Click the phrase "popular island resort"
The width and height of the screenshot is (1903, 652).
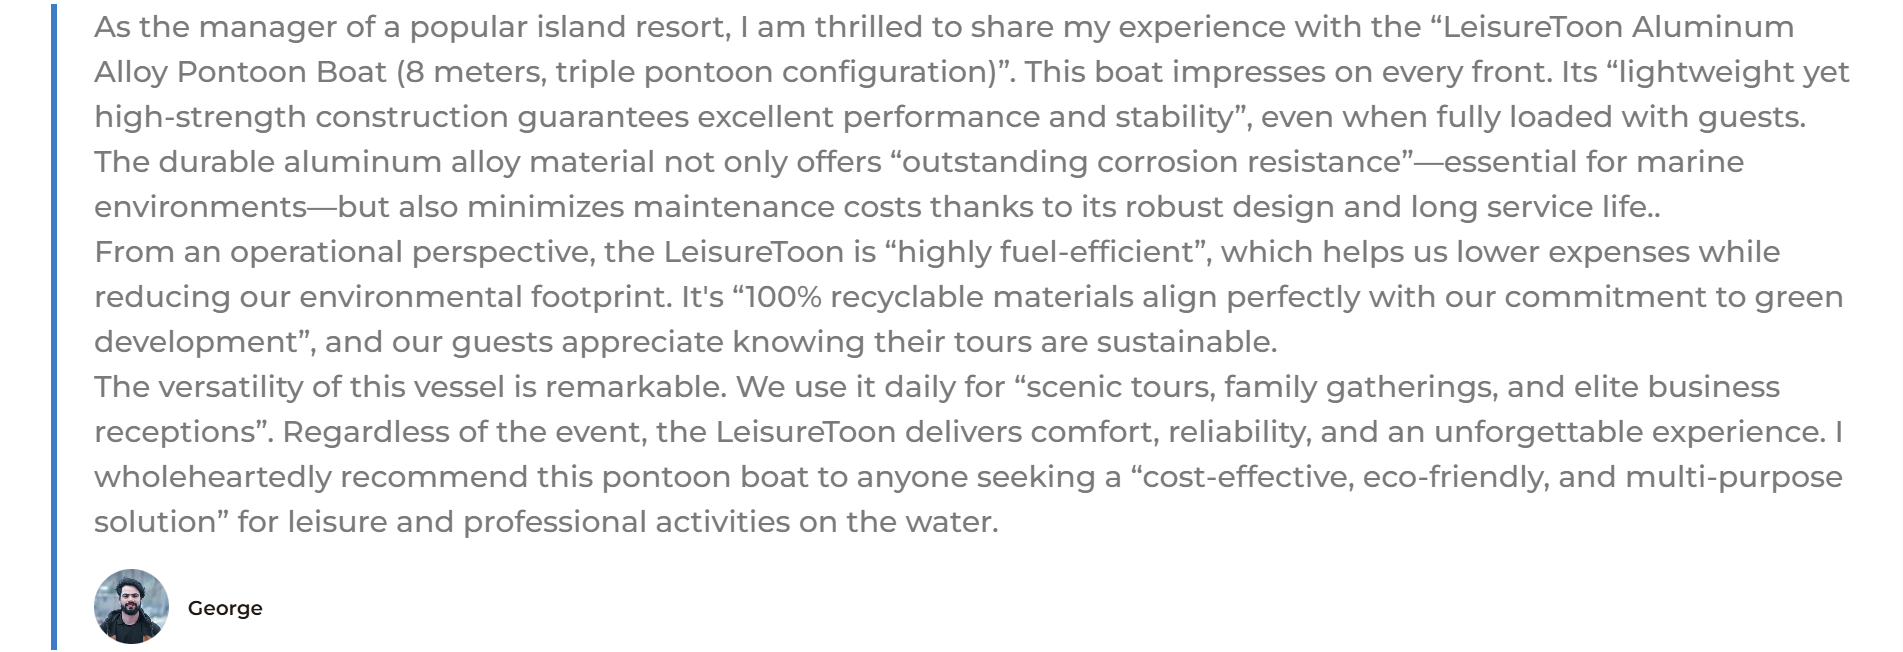click(x=569, y=27)
